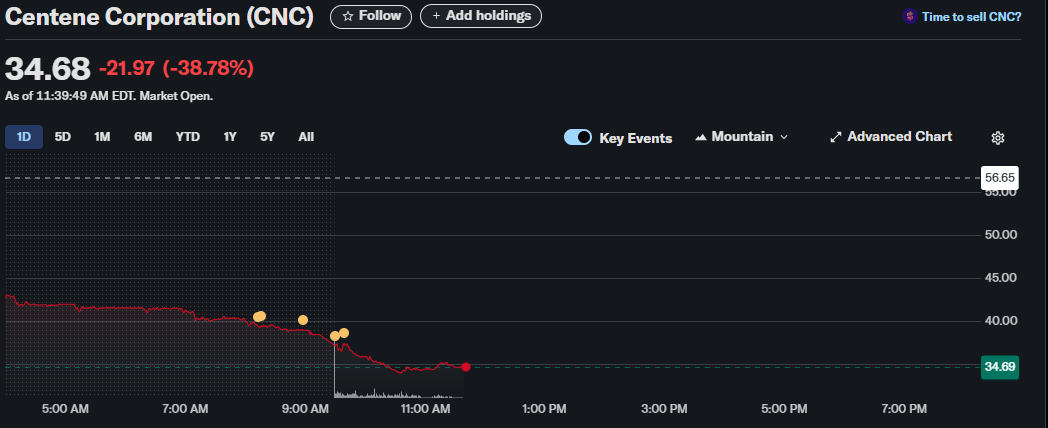Click the expand arrows icon of Advanced Chart

pos(835,137)
